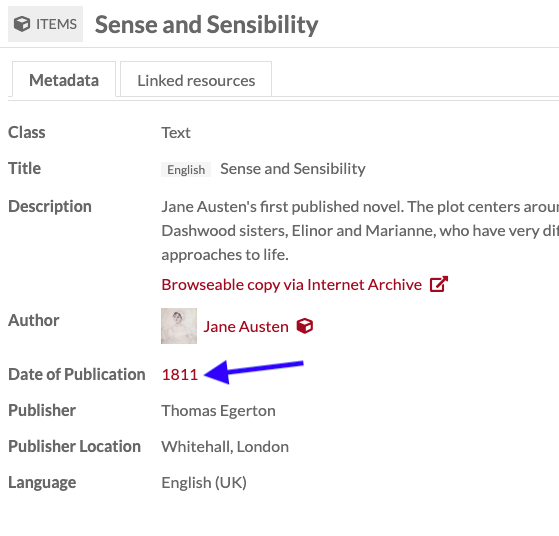Open the Metadata tab

[x=64, y=80]
